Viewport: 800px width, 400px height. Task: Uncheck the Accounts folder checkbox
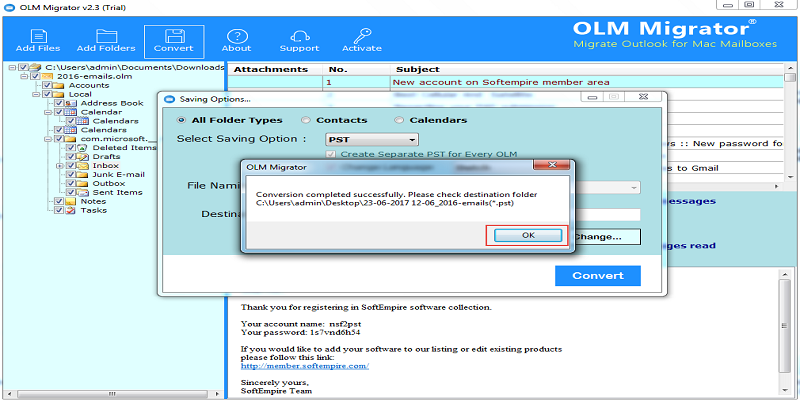47,85
